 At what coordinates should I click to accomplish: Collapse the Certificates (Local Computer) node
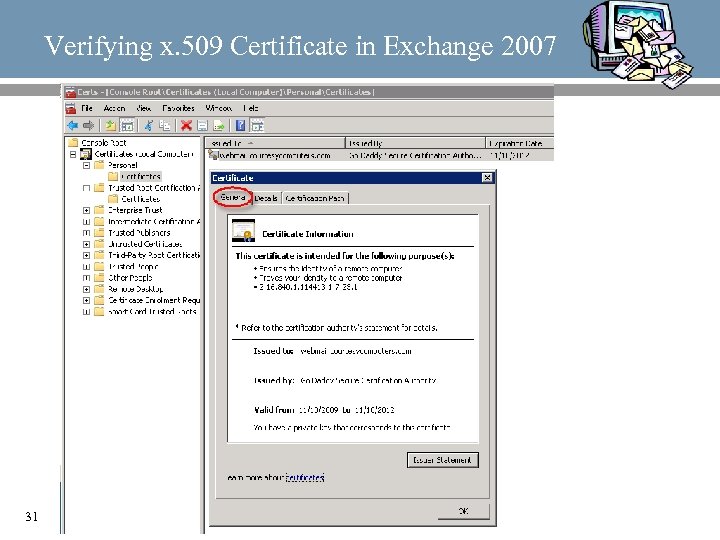point(73,154)
